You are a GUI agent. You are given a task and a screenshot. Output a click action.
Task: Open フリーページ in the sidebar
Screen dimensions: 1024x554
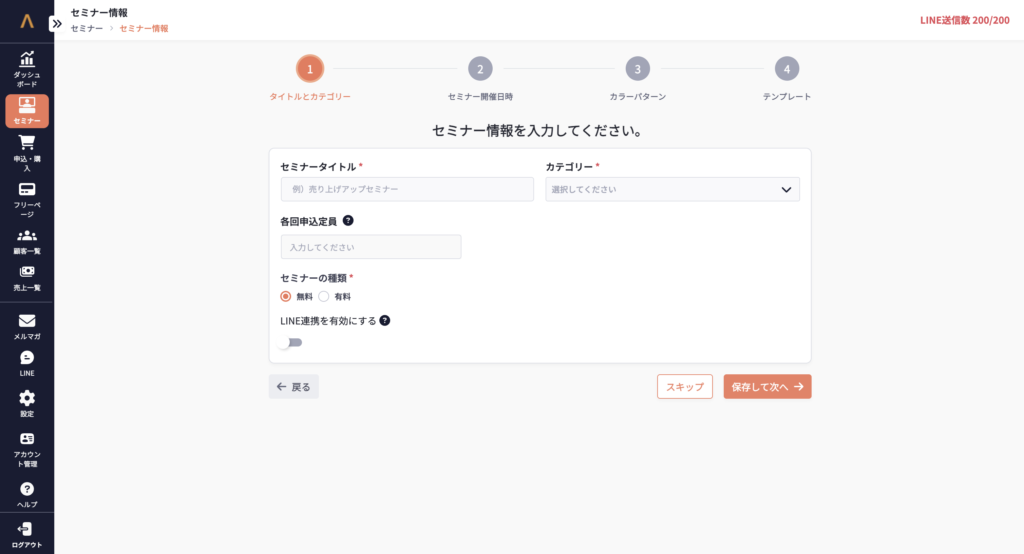point(27,190)
